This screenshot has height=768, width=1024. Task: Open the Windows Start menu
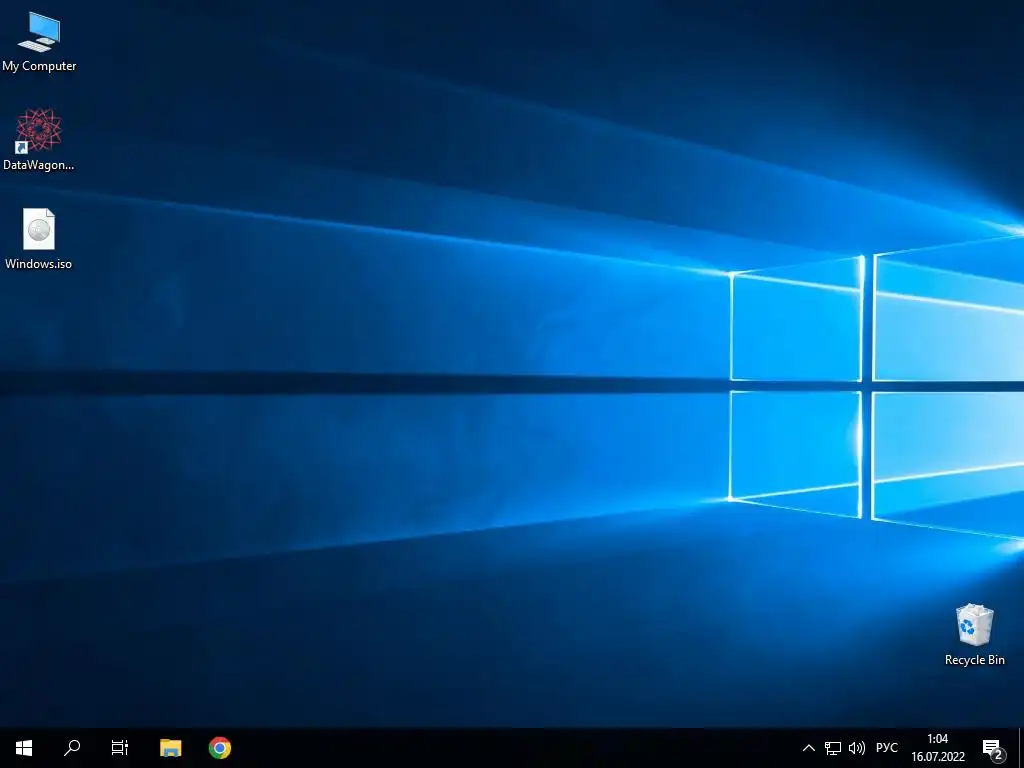tap(24, 748)
